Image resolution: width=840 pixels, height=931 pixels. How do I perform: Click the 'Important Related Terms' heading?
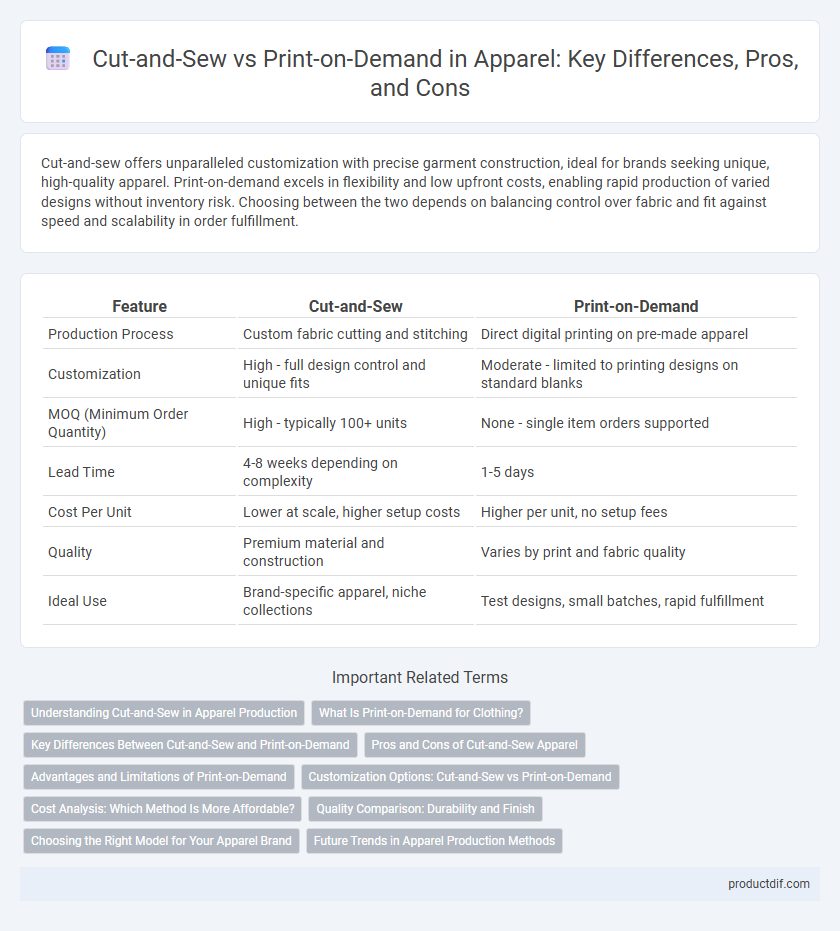pyautogui.click(x=420, y=677)
